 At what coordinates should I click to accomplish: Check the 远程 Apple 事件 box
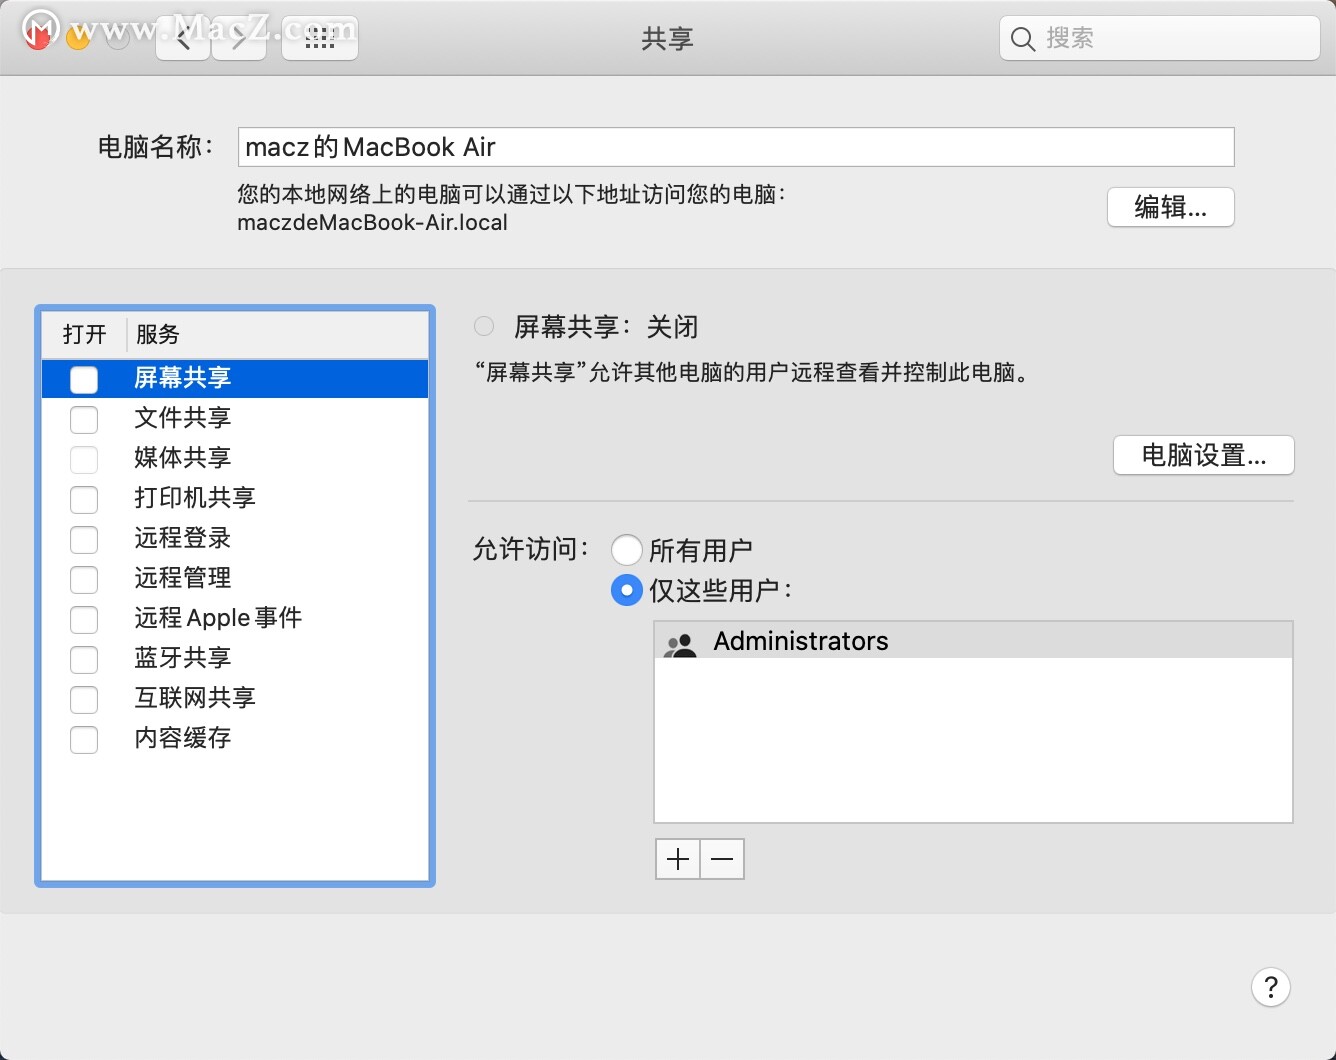pyautogui.click(x=84, y=619)
